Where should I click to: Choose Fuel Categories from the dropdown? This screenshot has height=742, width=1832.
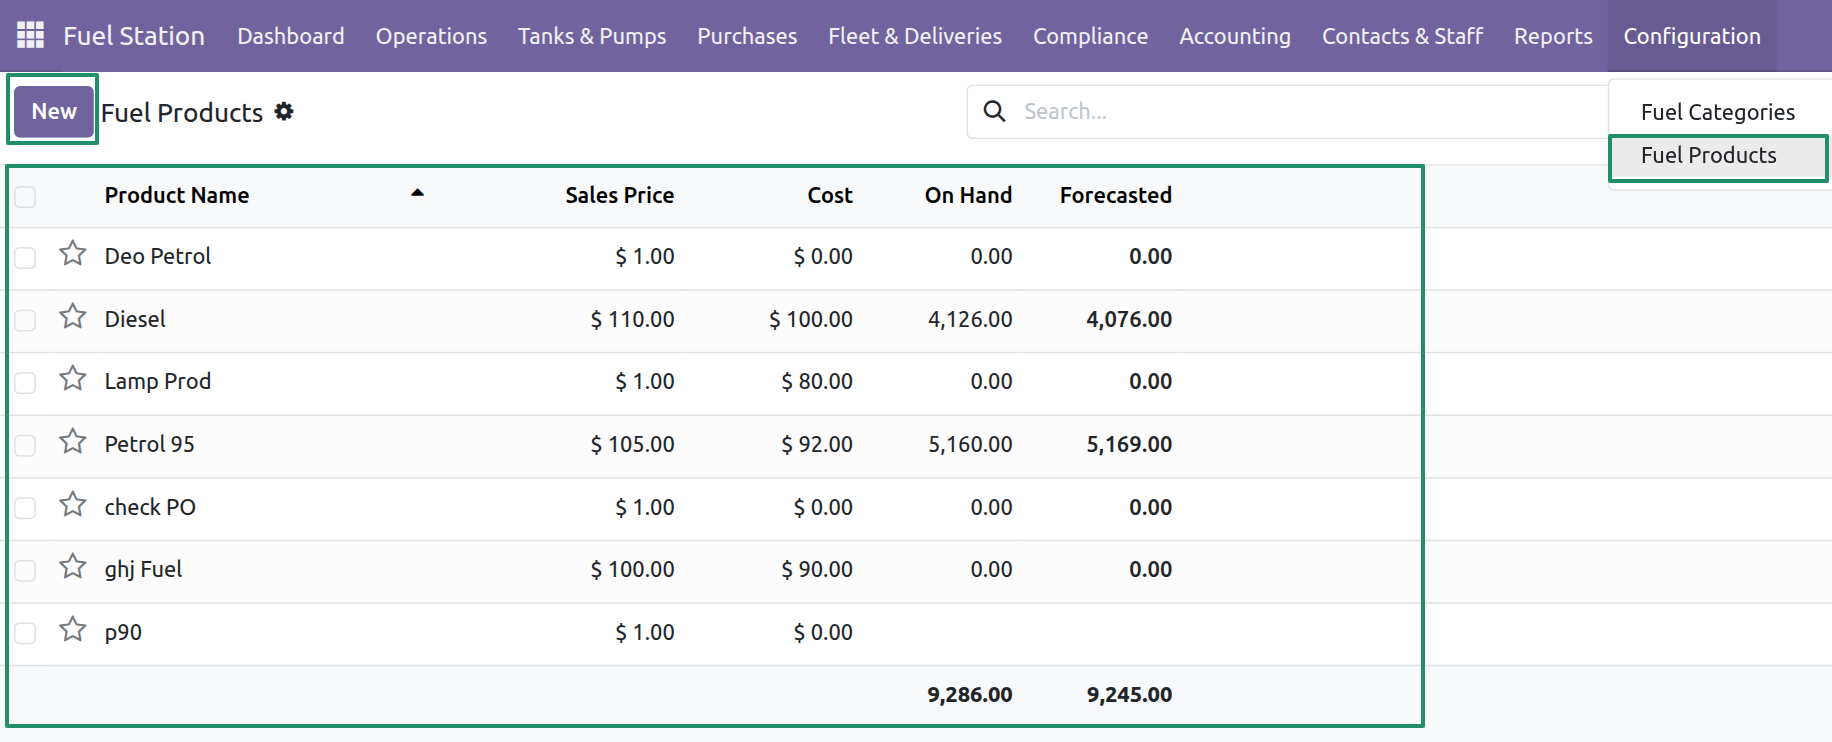coord(1718,112)
